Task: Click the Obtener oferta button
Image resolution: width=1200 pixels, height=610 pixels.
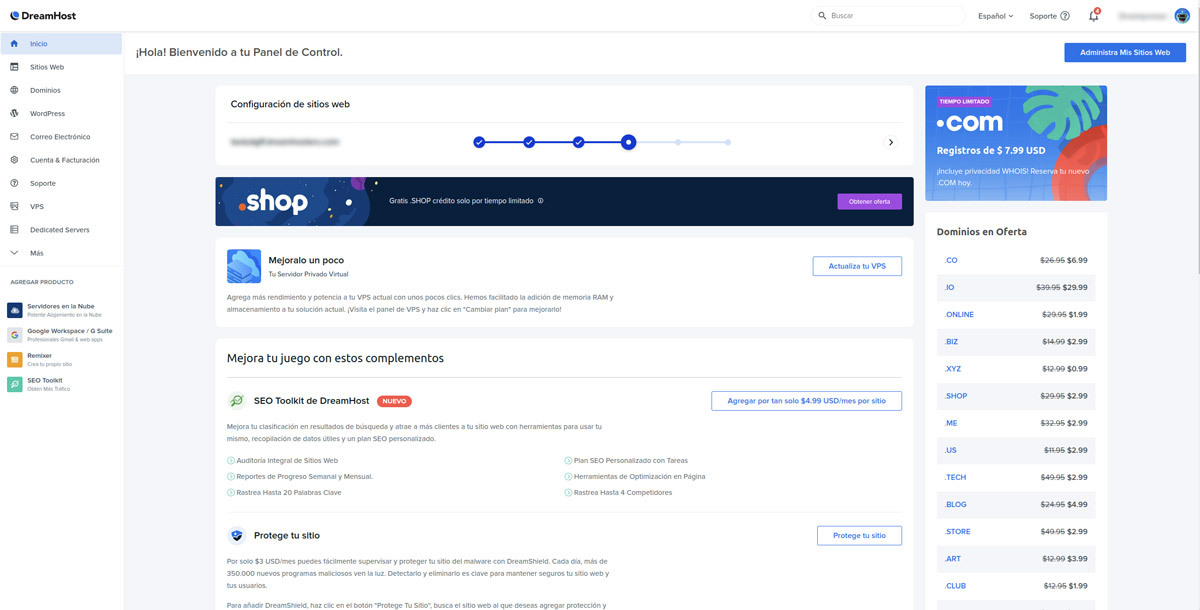Action: click(869, 202)
